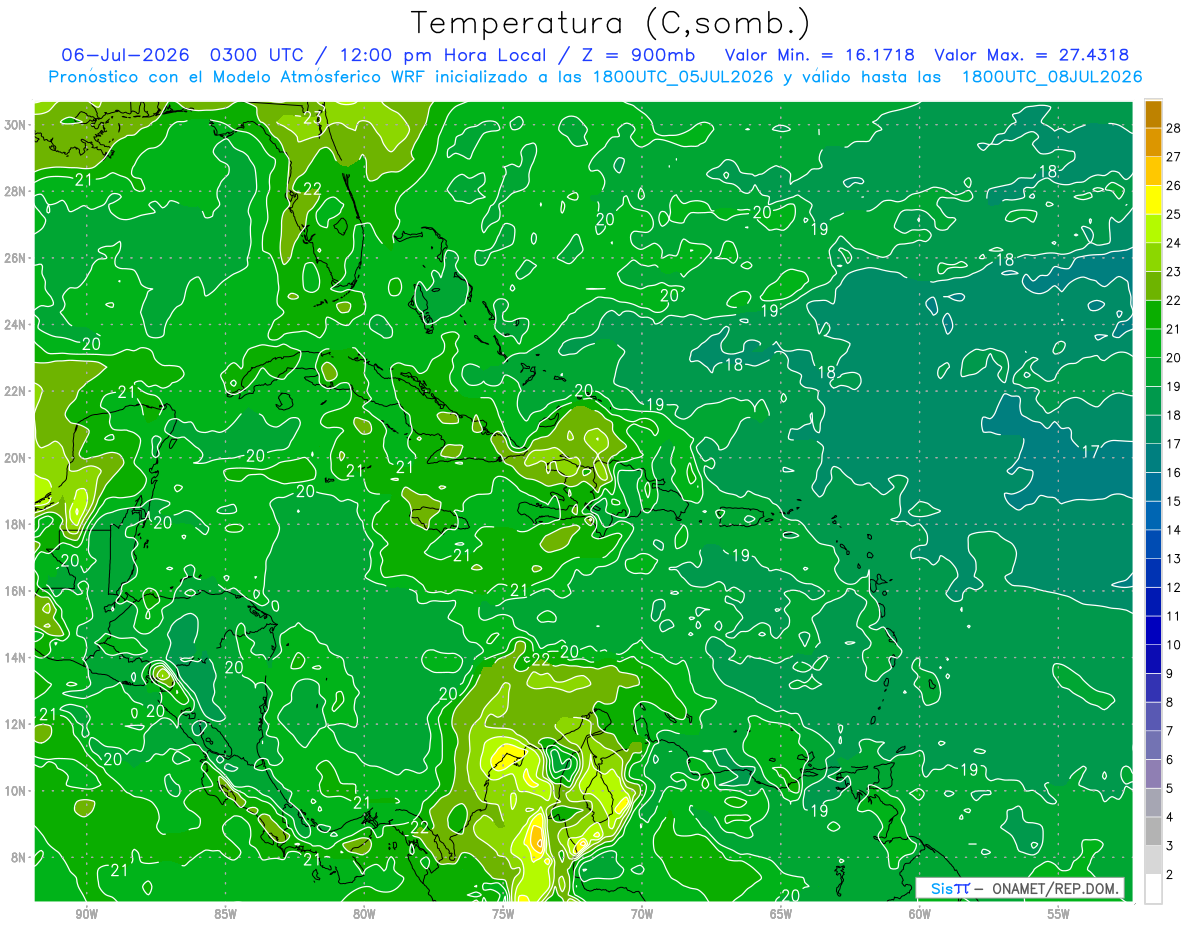Click the "75W" longitude axis label

pos(503,915)
